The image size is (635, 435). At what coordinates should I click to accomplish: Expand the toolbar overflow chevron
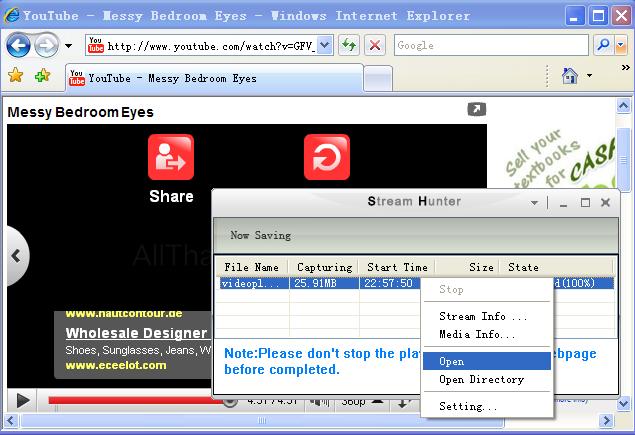point(626,68)
